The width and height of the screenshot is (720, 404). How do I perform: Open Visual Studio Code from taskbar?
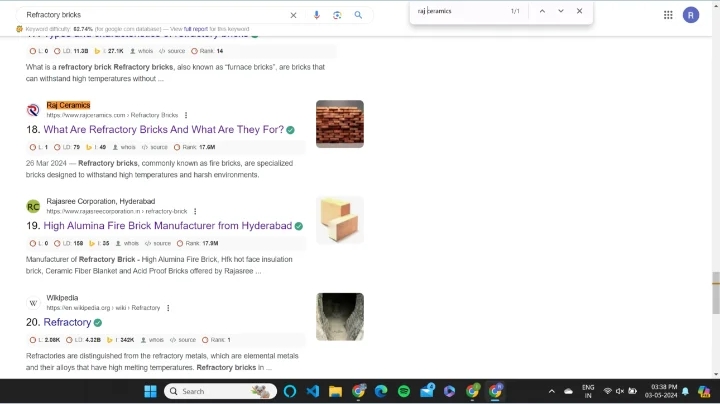pos(313,392)
